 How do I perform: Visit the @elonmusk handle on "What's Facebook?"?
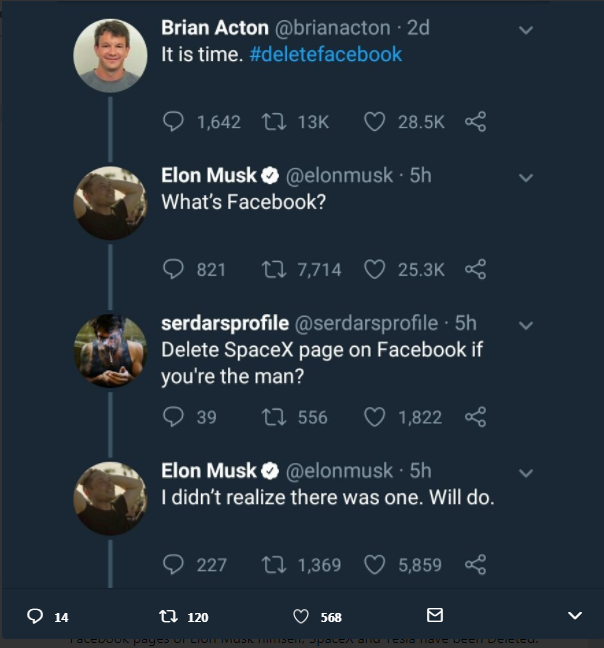pyautogui.click(x=340, y=175)
